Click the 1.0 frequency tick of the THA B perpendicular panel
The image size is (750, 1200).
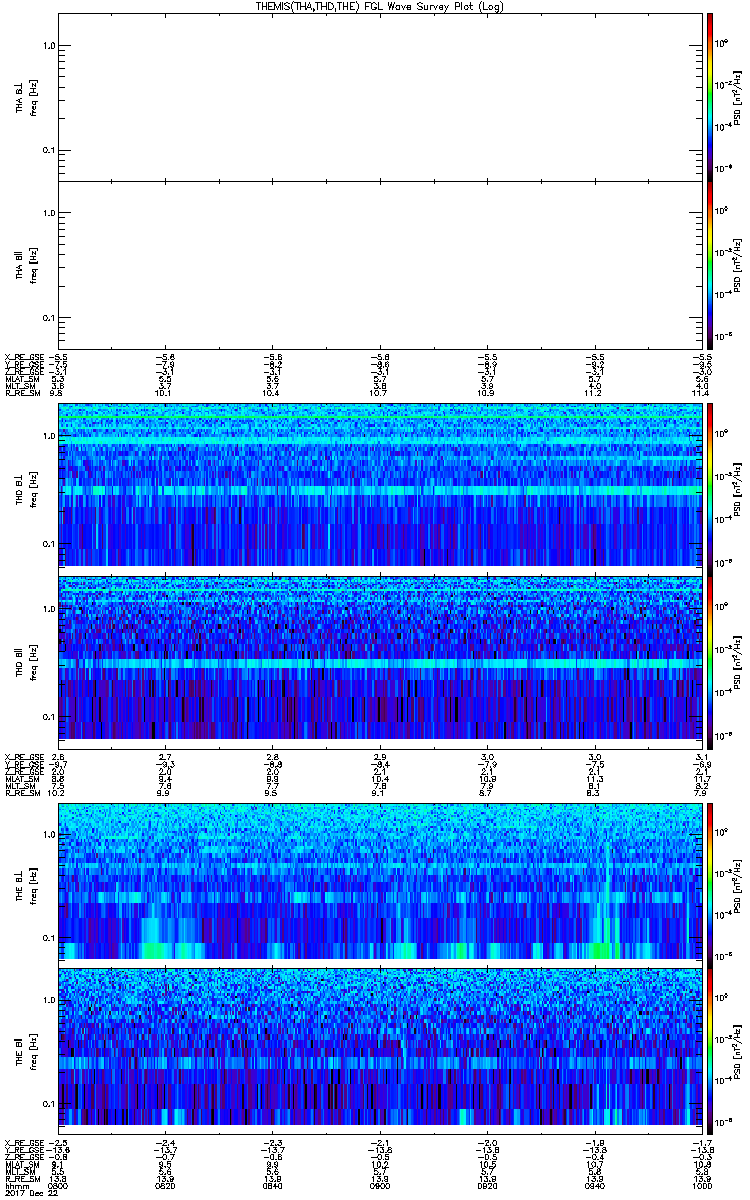click(48, 46)
